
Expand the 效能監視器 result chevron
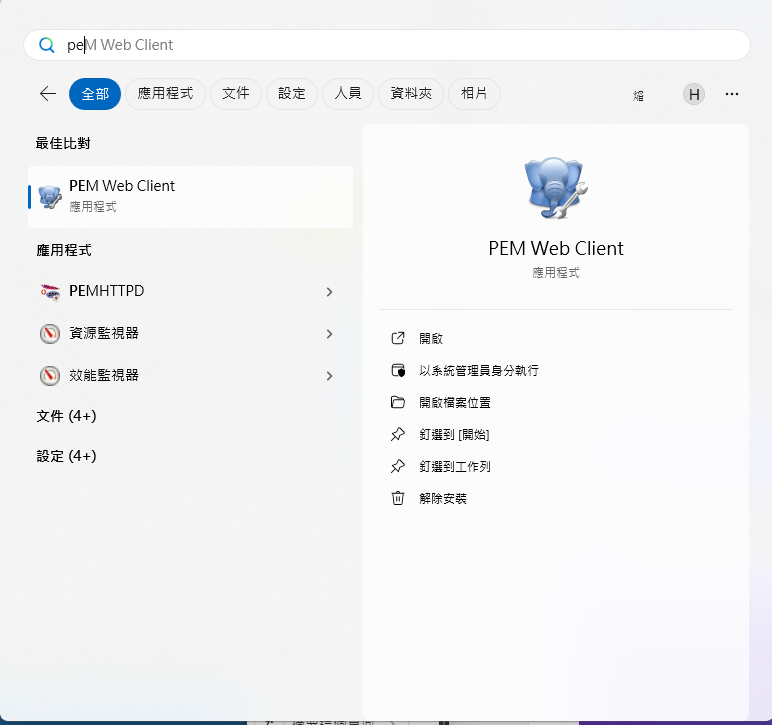pos(329,376)
